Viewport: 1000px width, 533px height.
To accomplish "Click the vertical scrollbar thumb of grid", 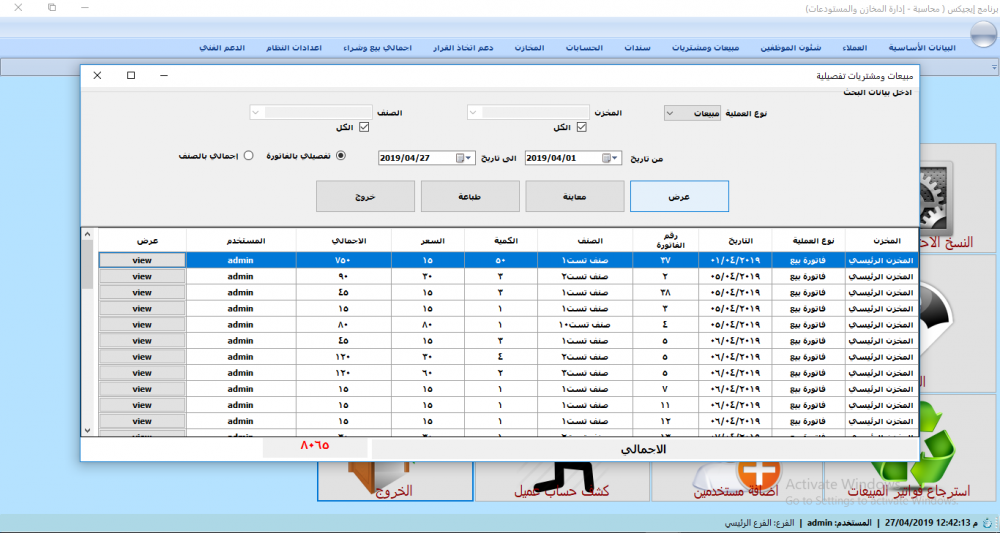I will pyautogui.click(x=87, y=264).
